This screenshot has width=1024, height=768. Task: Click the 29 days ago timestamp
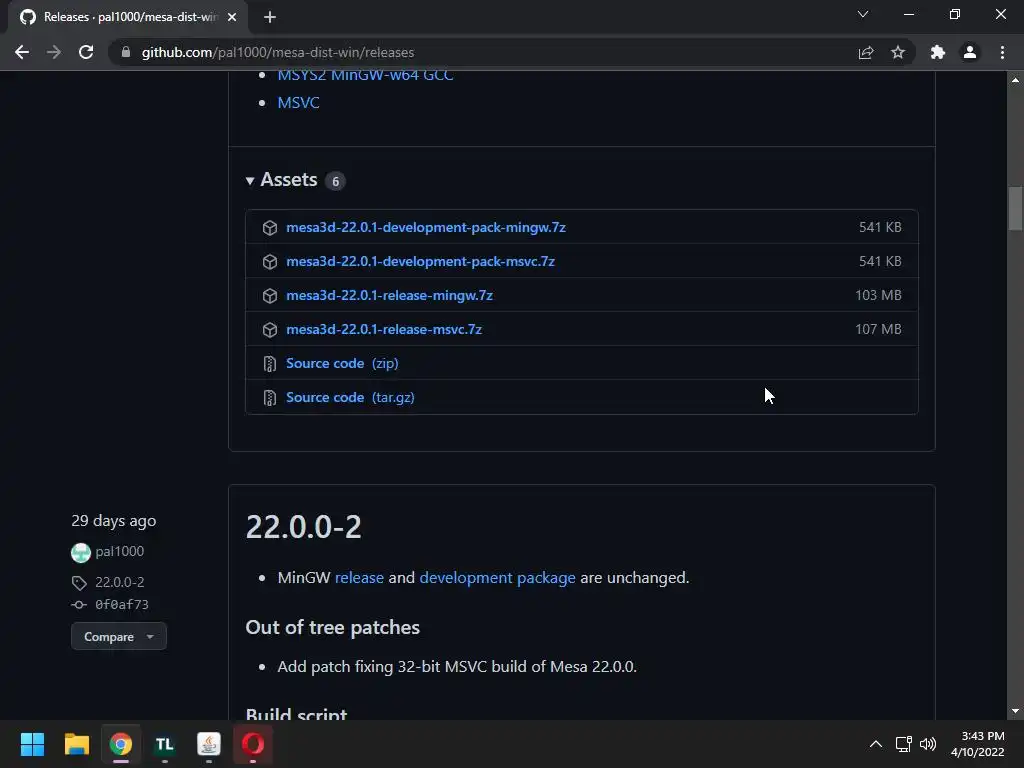pos(114,520)
